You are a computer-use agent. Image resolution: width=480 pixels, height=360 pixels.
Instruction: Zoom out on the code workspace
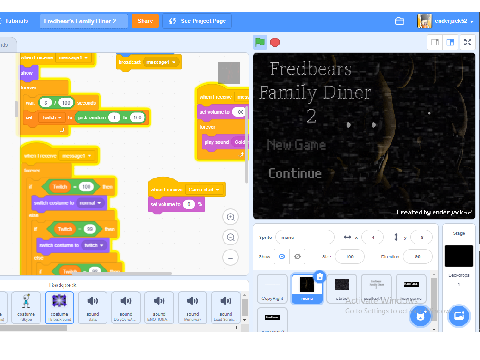click(230, 237)
